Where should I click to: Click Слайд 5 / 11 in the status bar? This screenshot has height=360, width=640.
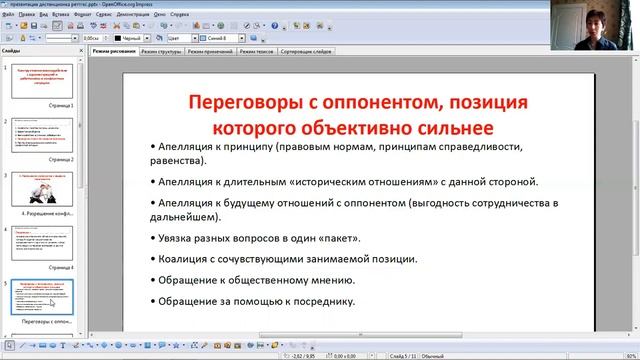click(x=403, y=356)
